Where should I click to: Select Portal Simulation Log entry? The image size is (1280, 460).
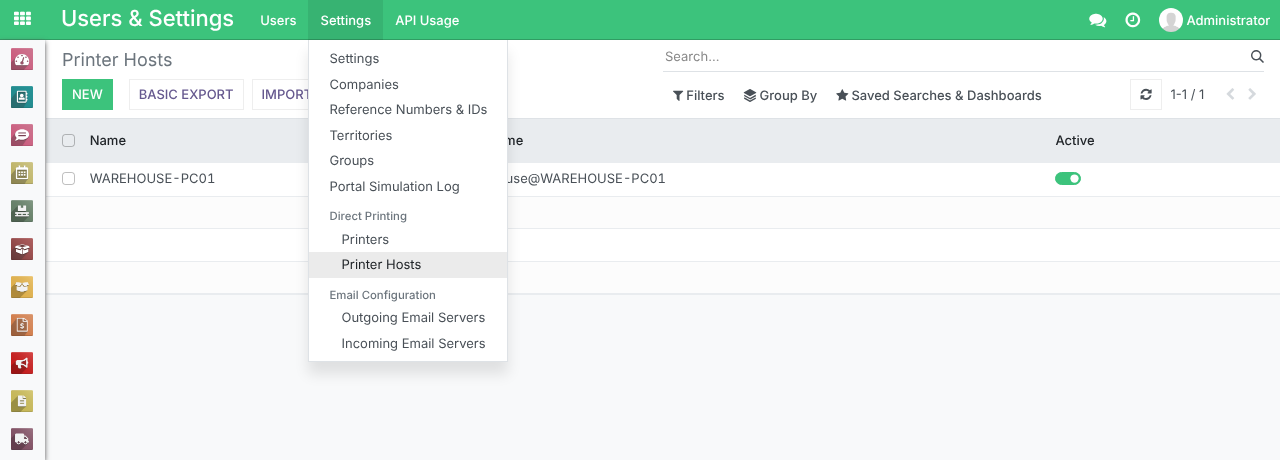(408, 186)
